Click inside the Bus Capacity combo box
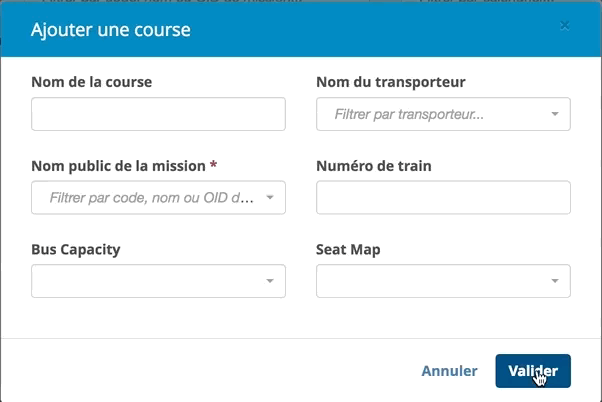The height and width of the screenshot is (402, 602). (x=145, y=281)
